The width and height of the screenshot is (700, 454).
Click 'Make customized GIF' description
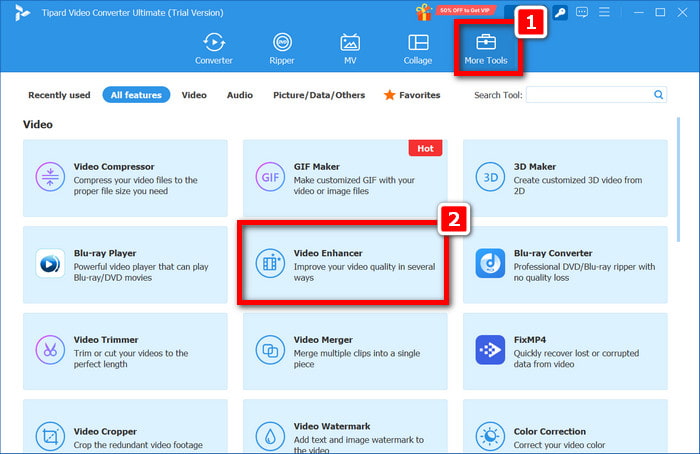point(354,185)
